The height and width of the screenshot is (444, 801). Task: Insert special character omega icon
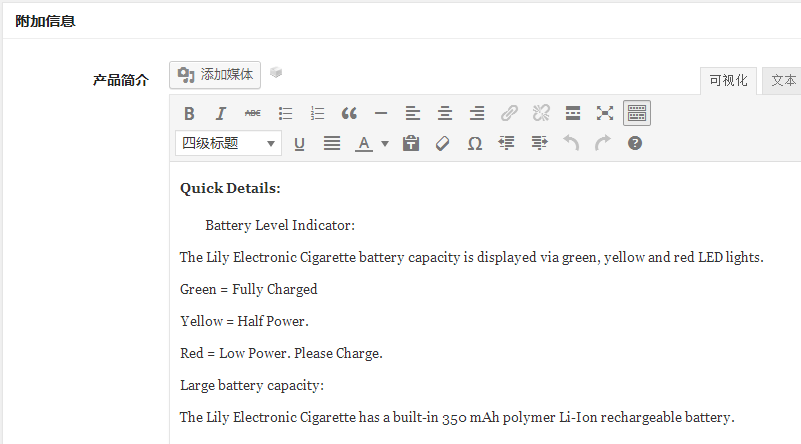click(475, 144)
